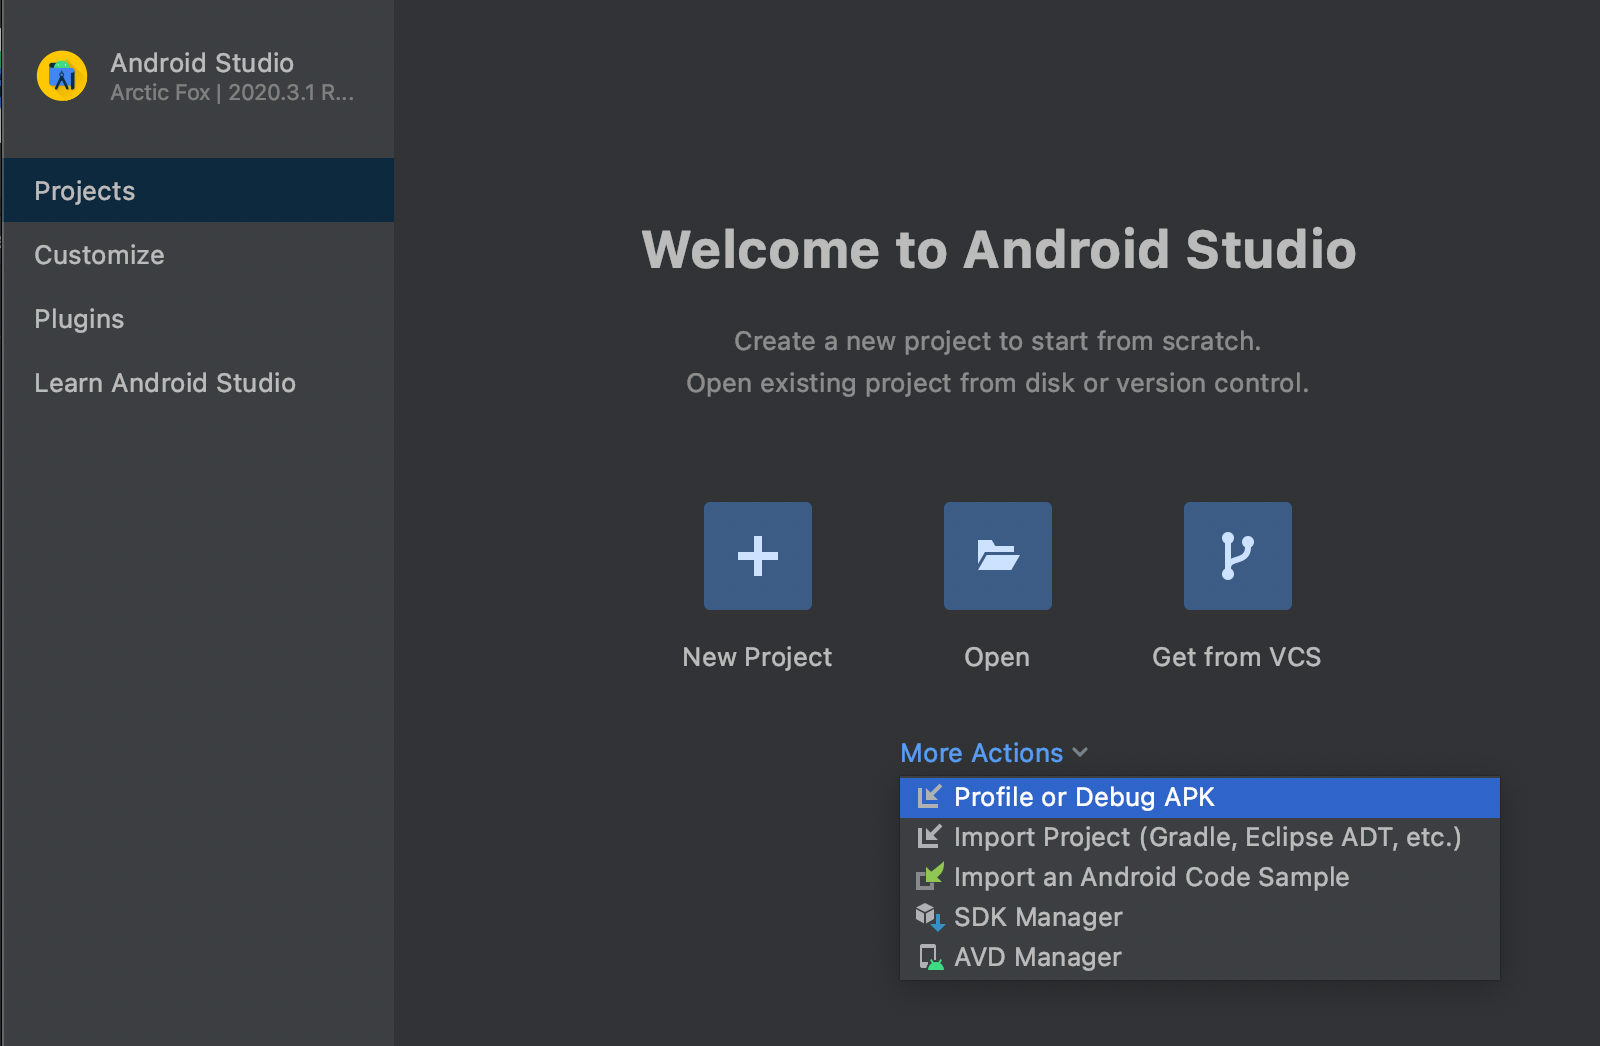Click the Import Android Code Sample icon

tap(930, 877)
